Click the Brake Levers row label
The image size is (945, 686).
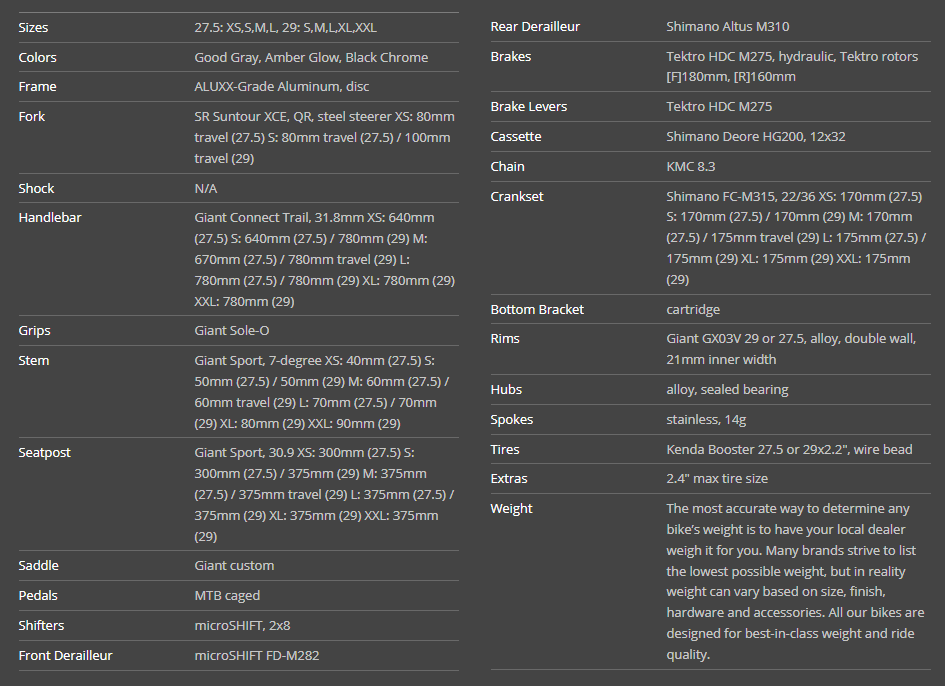tap(528, 106)
